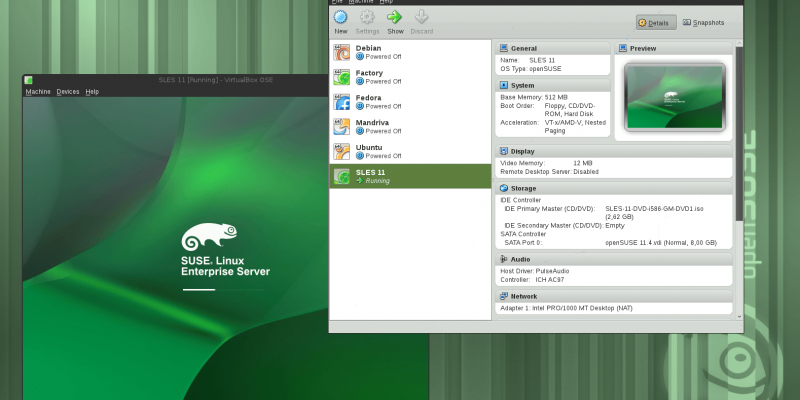Open Devices menu in SLES 11 window
Viewport: 800px width, 400px height.
68,92
